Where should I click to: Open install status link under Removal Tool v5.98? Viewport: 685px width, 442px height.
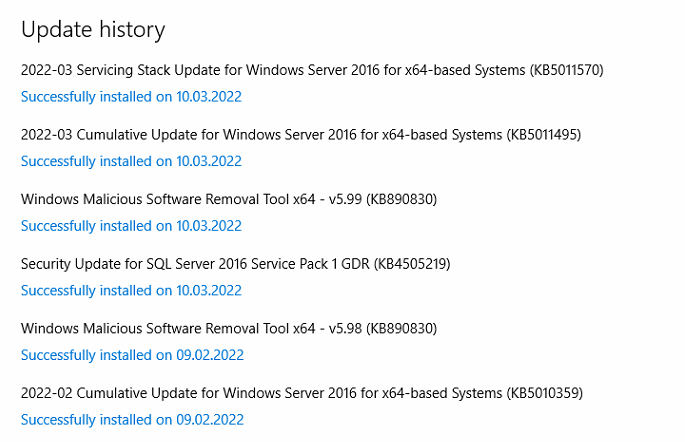[x=132, y=355]
